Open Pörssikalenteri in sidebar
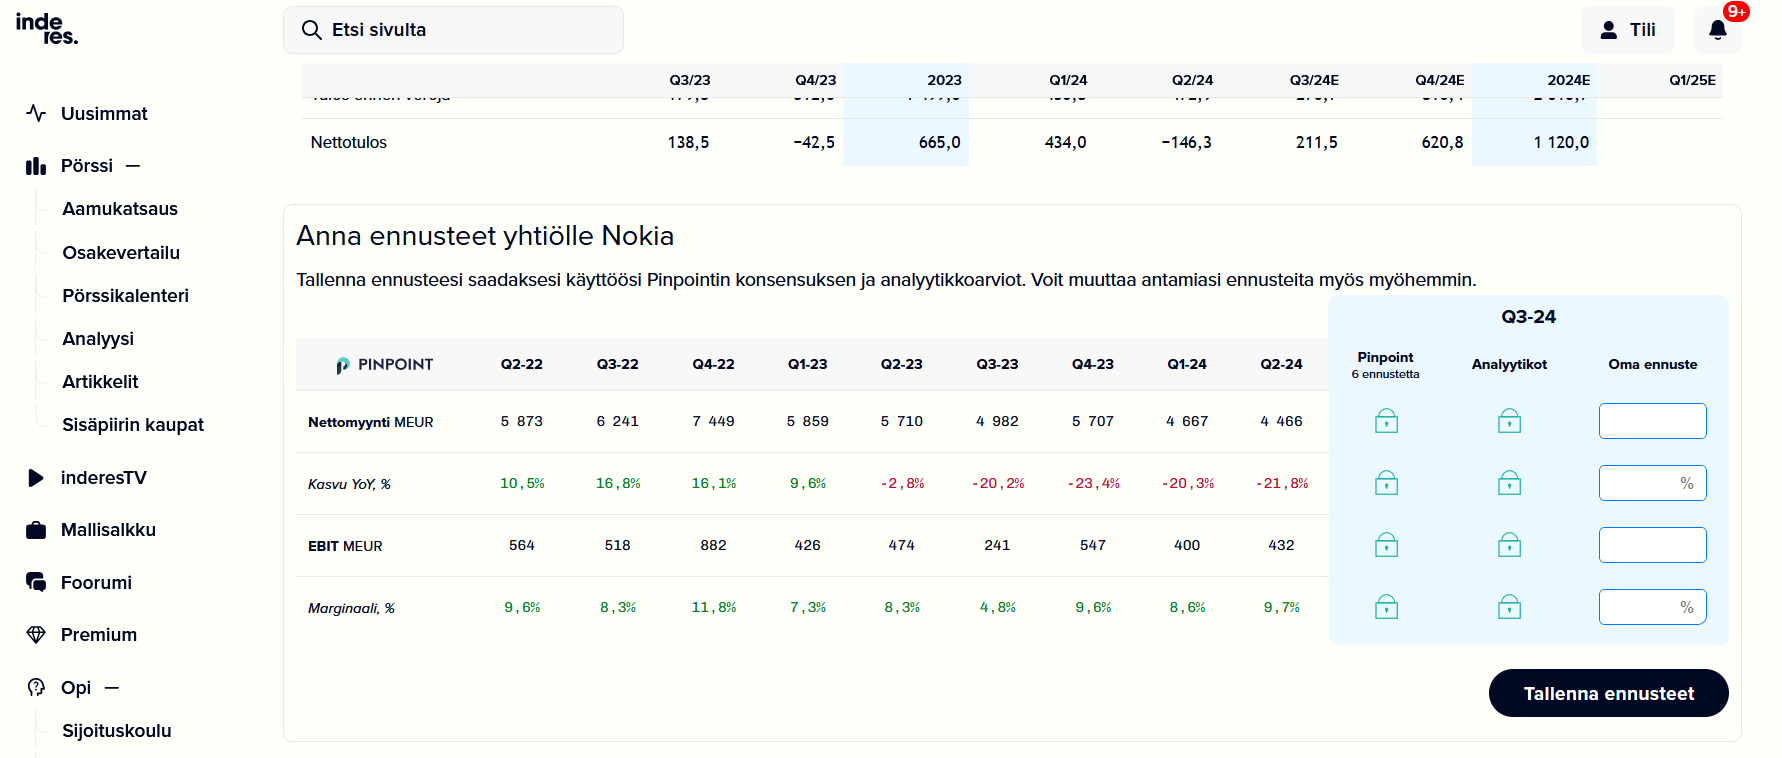 (x=125, y=296)
